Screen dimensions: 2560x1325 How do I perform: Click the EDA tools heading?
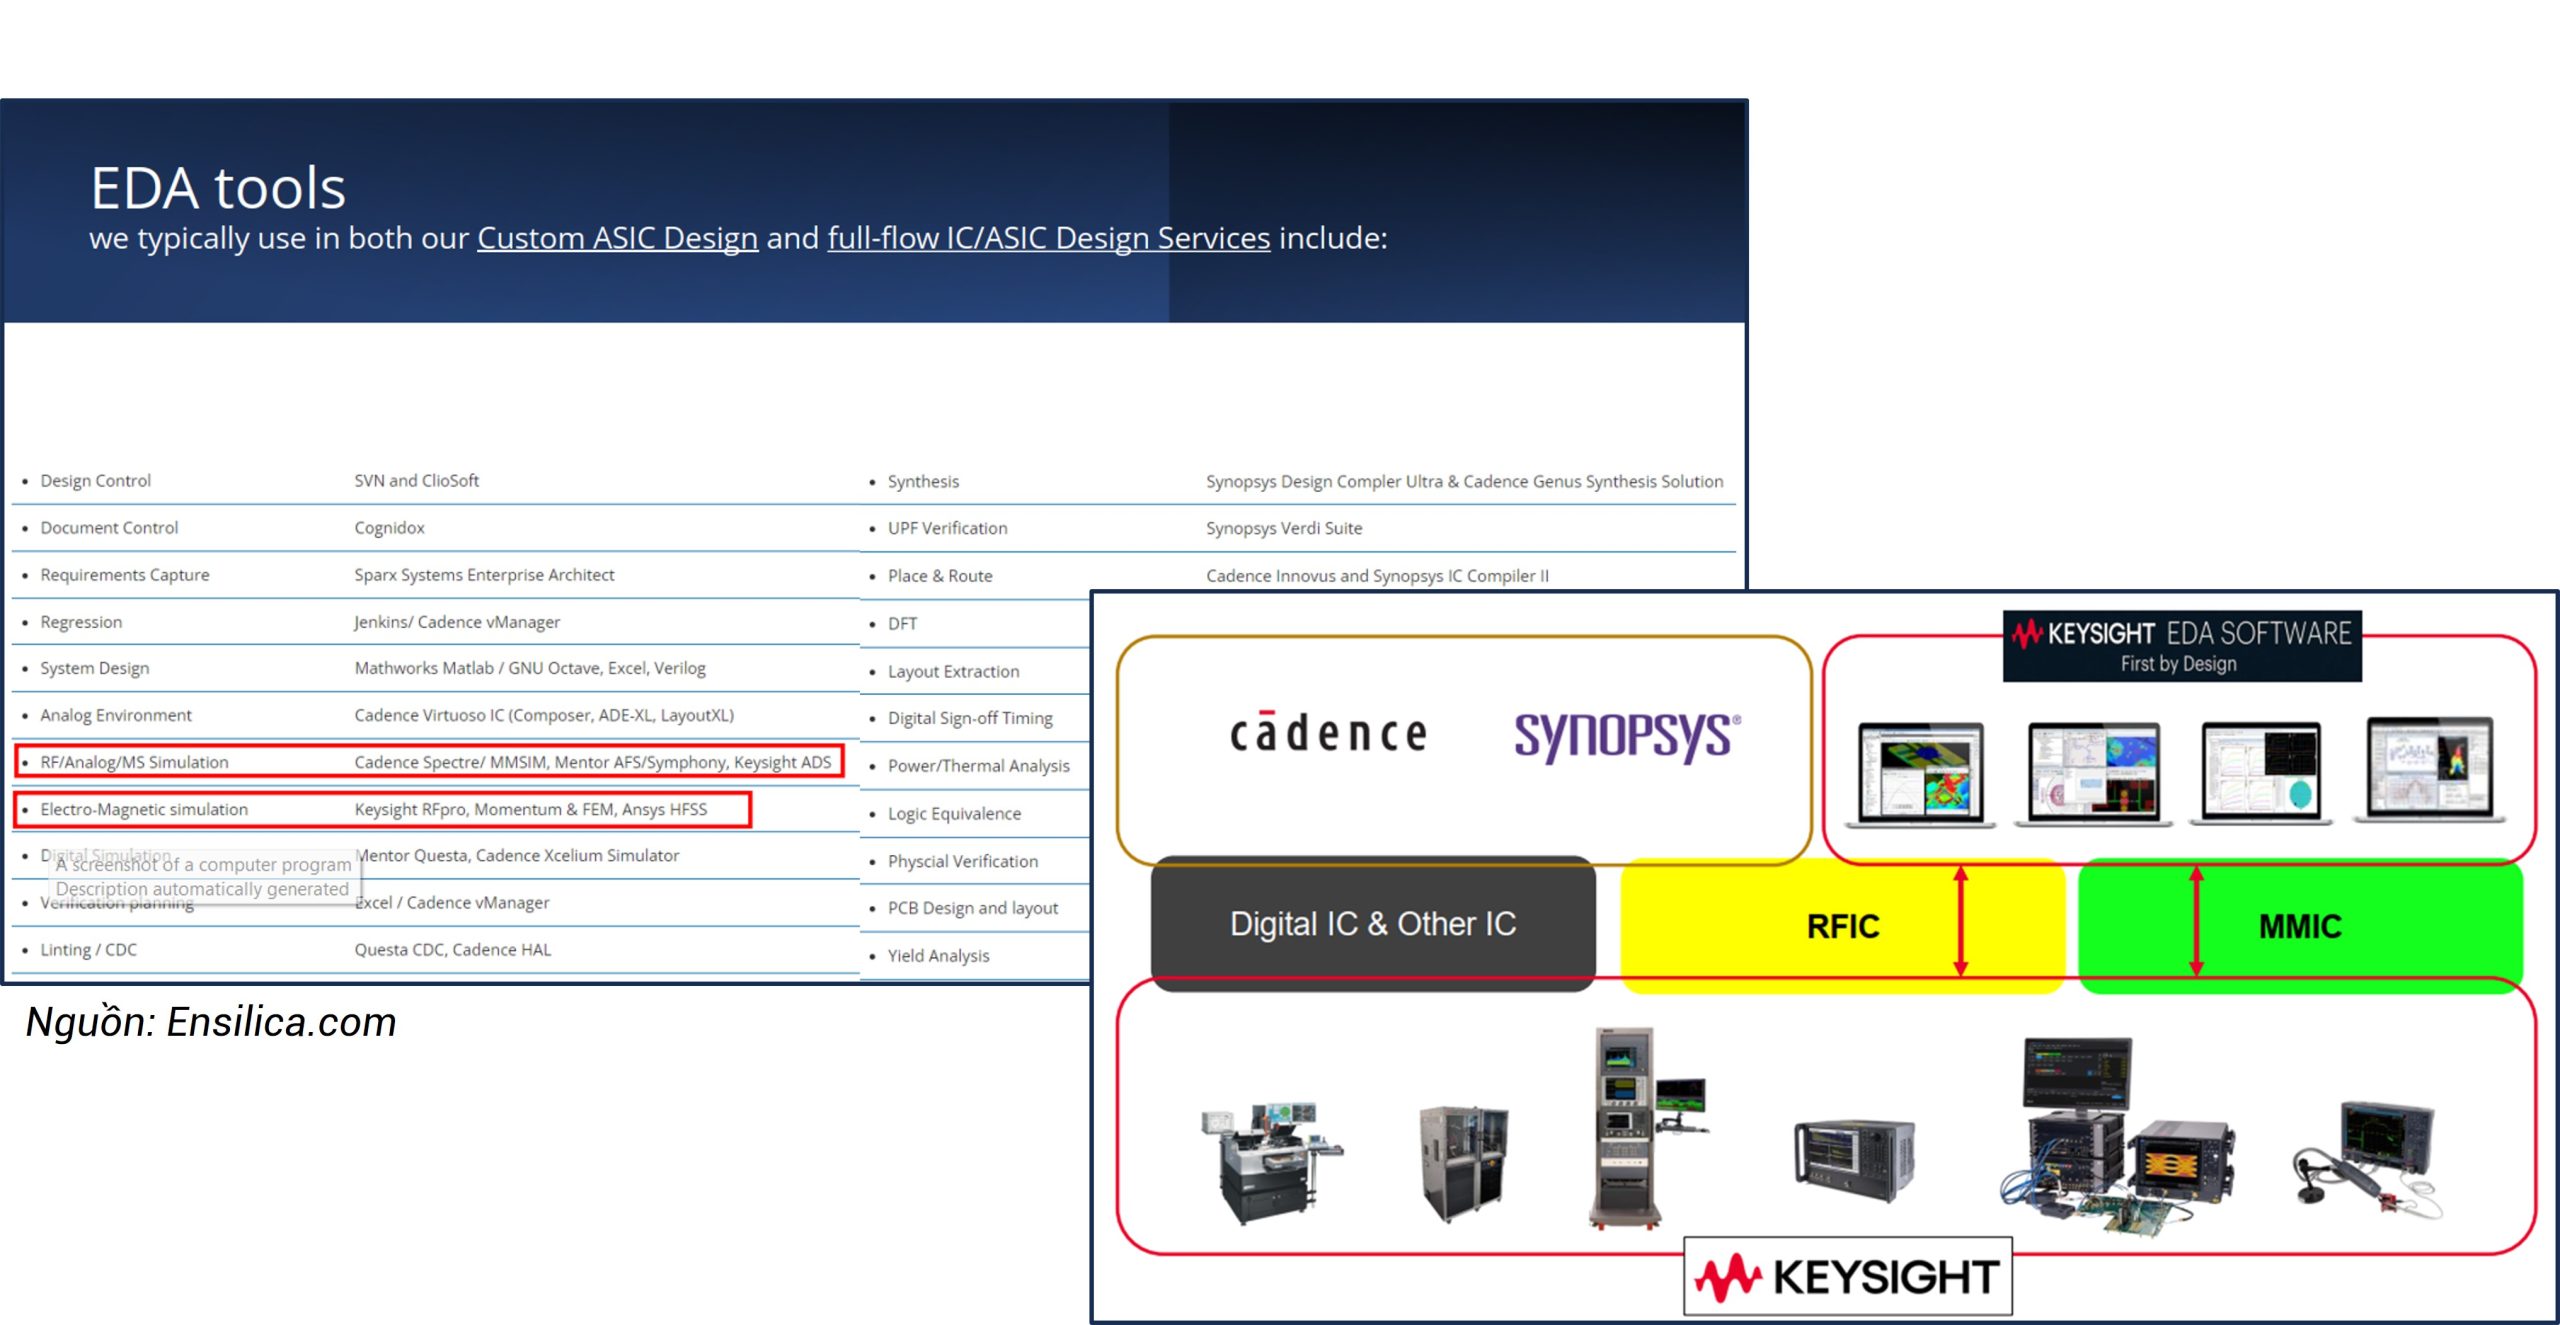click(218, 188)
